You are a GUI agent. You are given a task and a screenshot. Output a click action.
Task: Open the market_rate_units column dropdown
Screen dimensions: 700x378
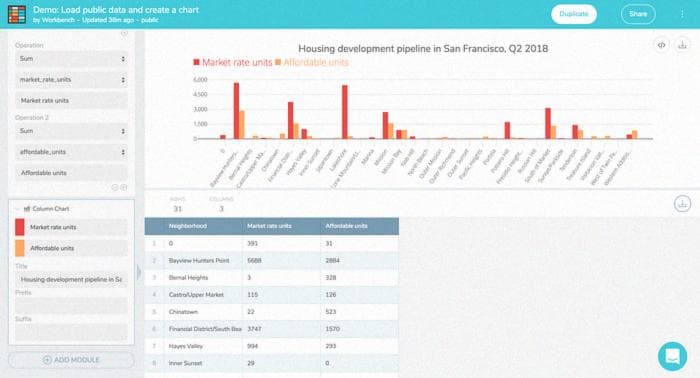(71, 79)
